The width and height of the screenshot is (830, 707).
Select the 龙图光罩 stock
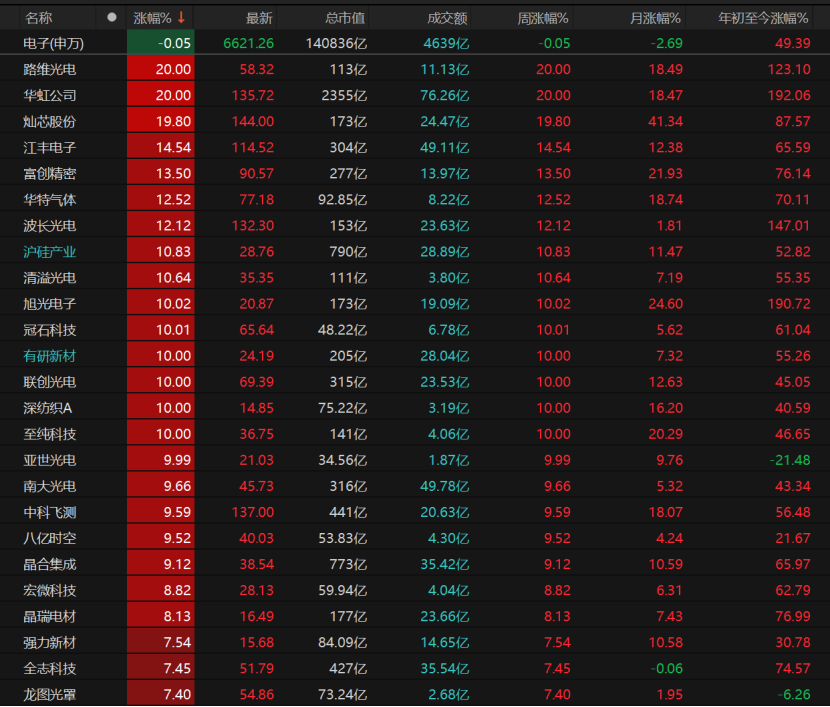(x=50, y=693)
